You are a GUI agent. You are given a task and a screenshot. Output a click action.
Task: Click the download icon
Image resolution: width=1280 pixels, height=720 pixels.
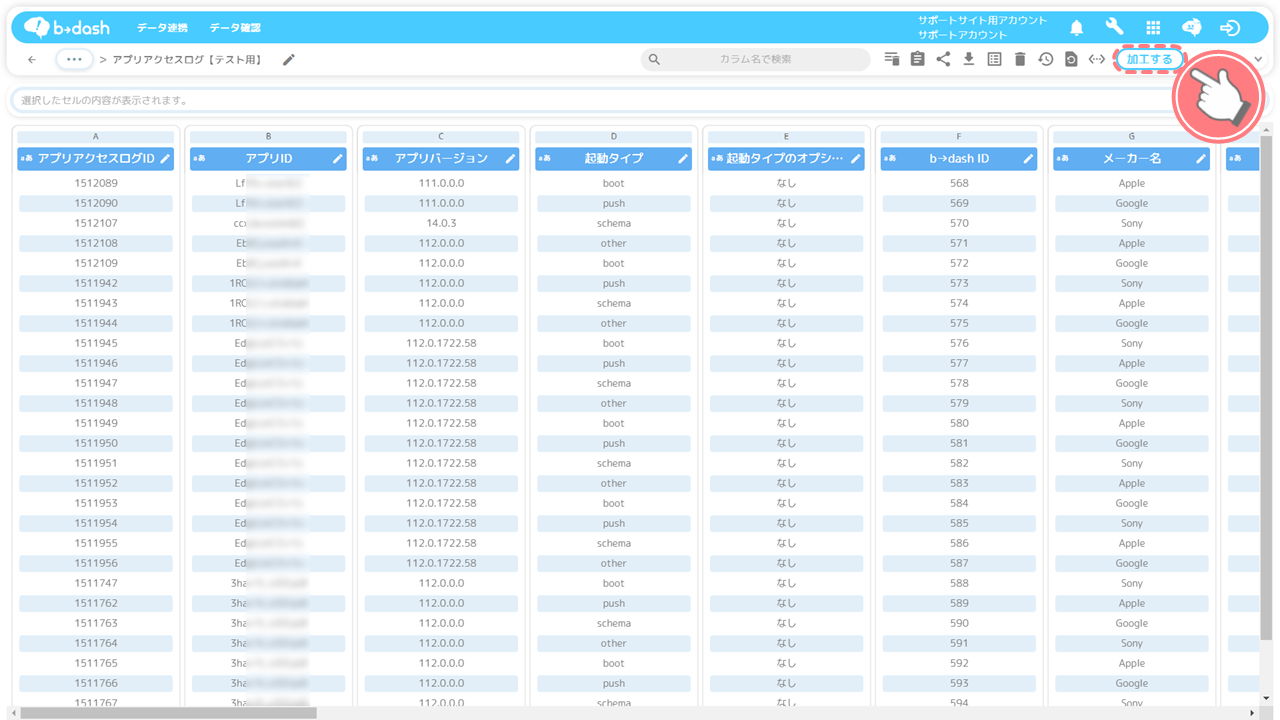pyautogui.click(x=969, y=60)
